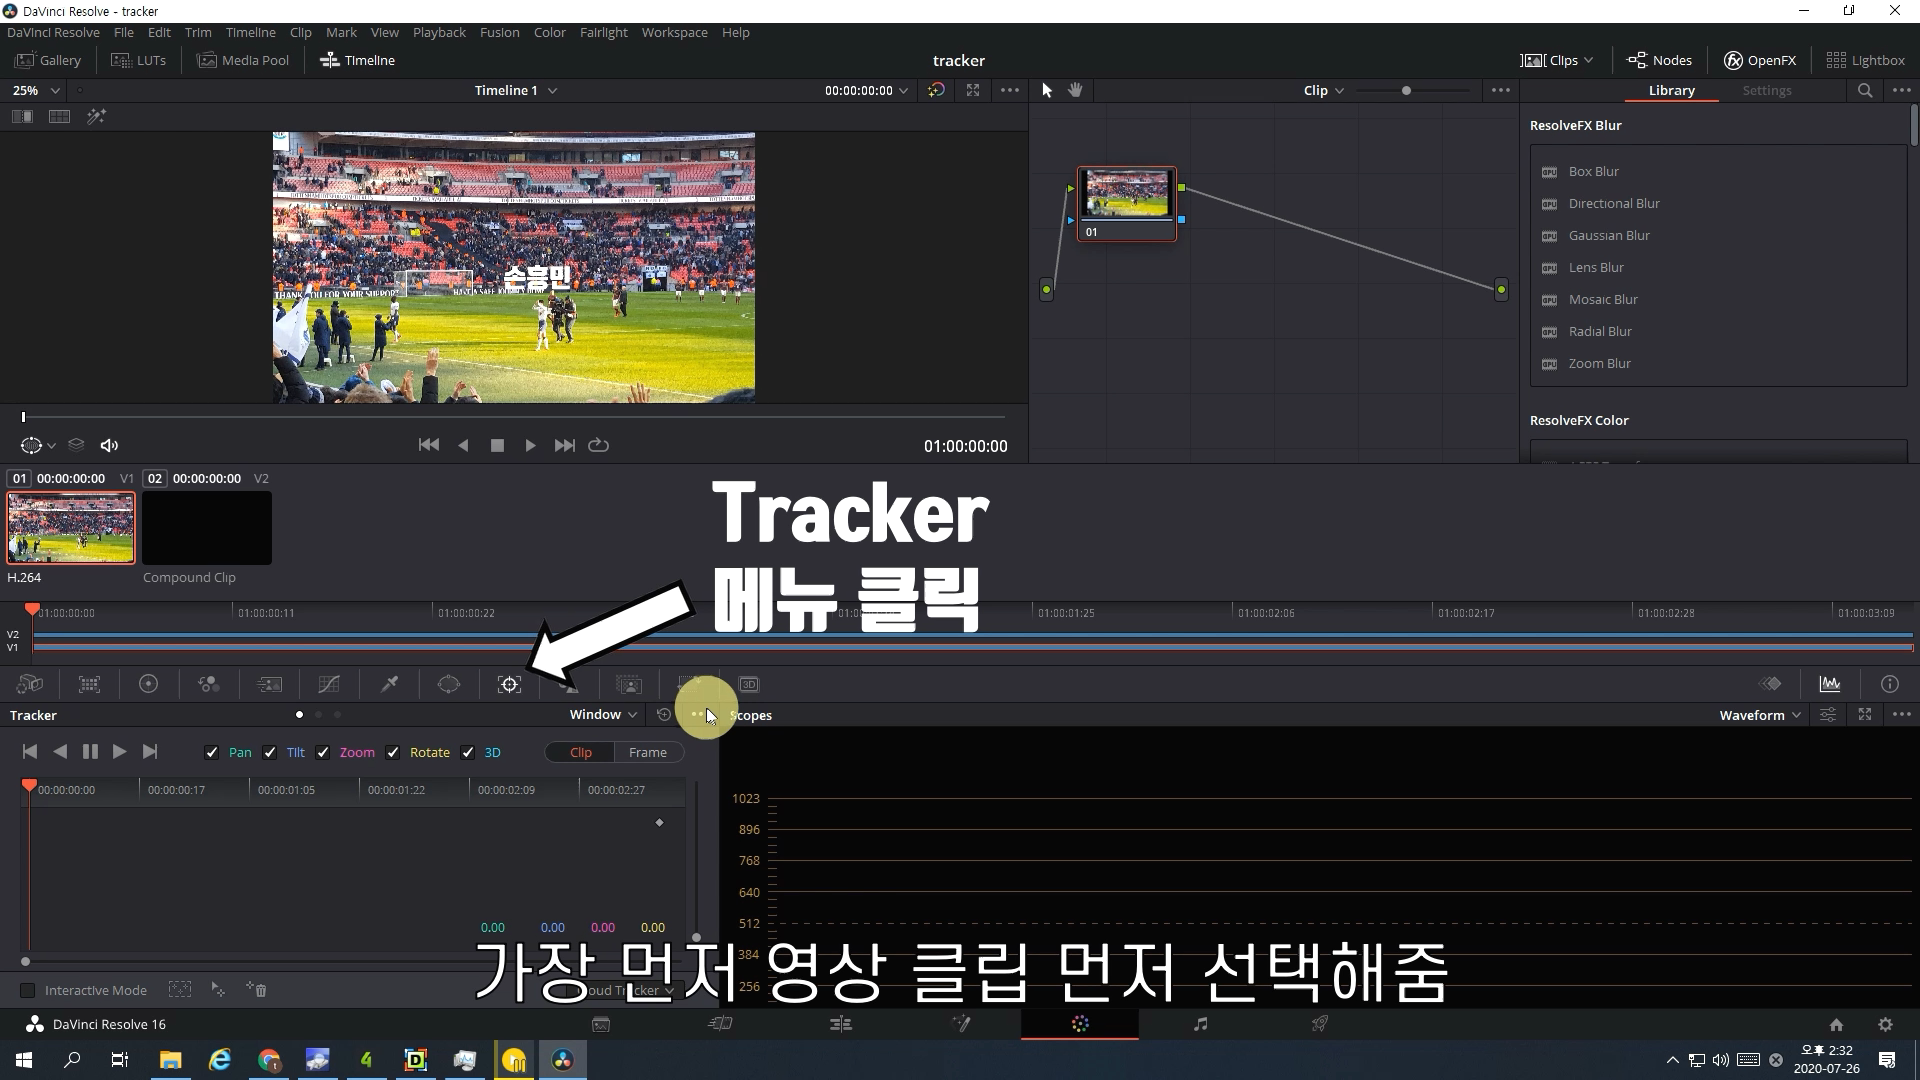Open the Tracker palette icon

509,685
